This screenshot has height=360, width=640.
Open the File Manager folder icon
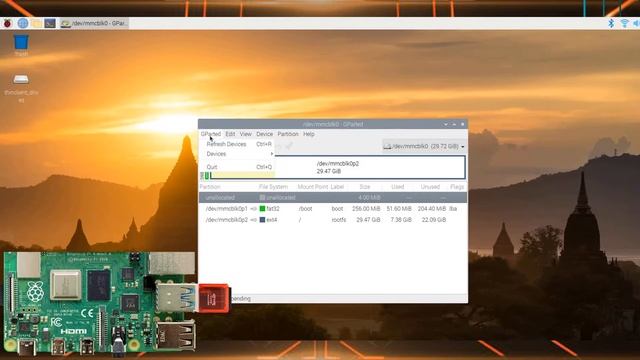pyautogui.click(x=37, y=23)
